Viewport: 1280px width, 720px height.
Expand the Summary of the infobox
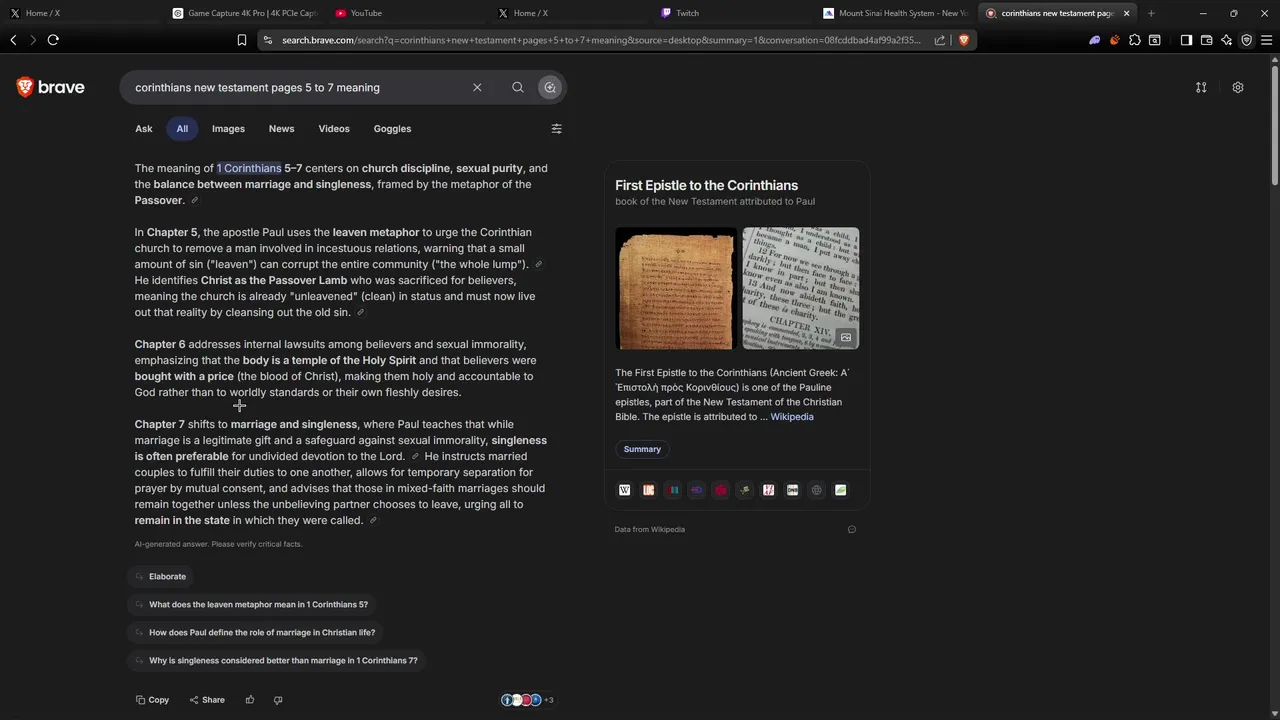click(642, 449)
